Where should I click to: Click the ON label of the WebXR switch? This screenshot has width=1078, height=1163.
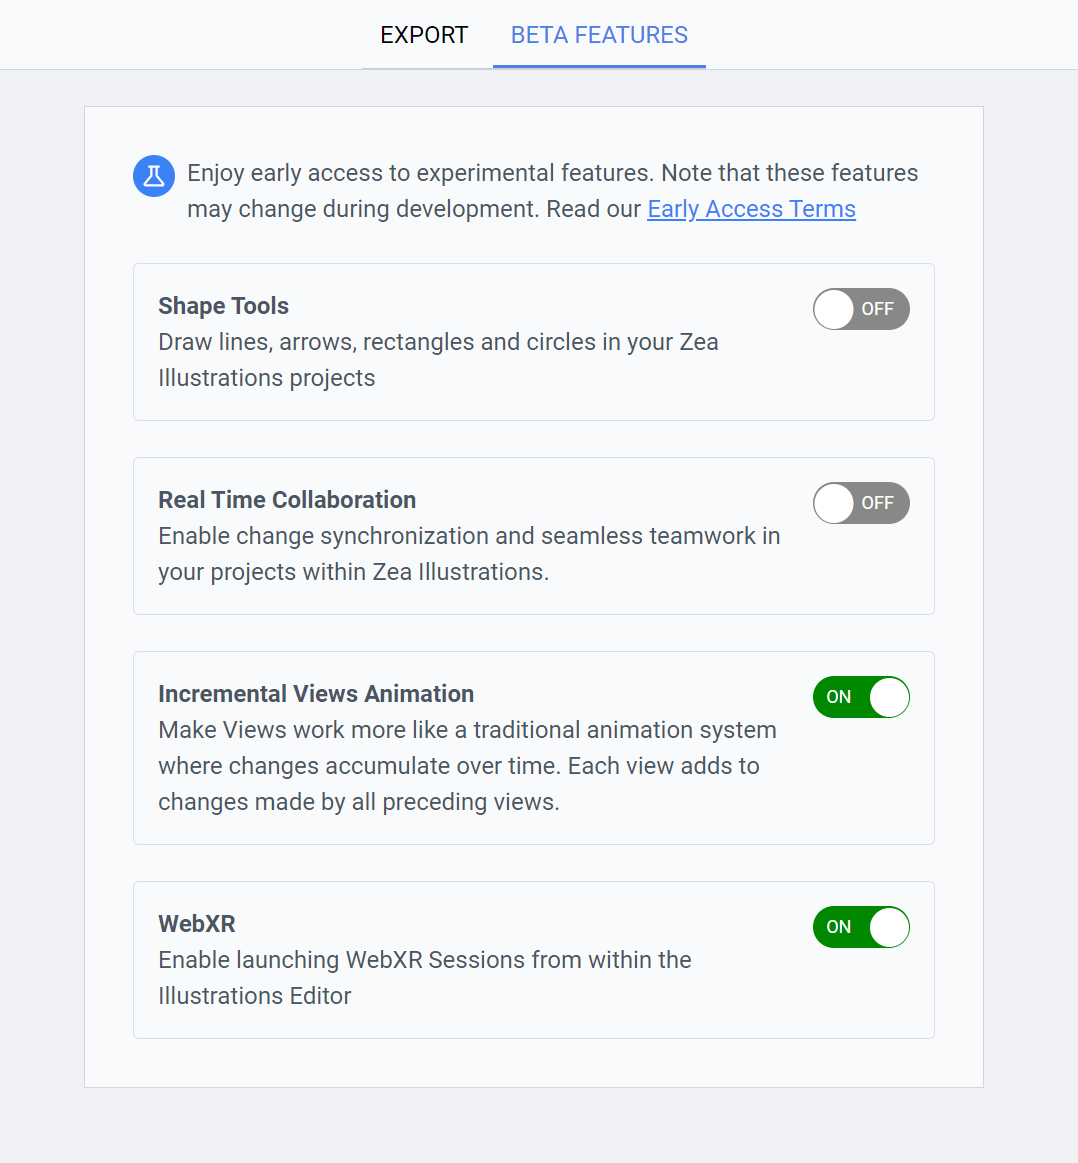(x=839, y=927)
